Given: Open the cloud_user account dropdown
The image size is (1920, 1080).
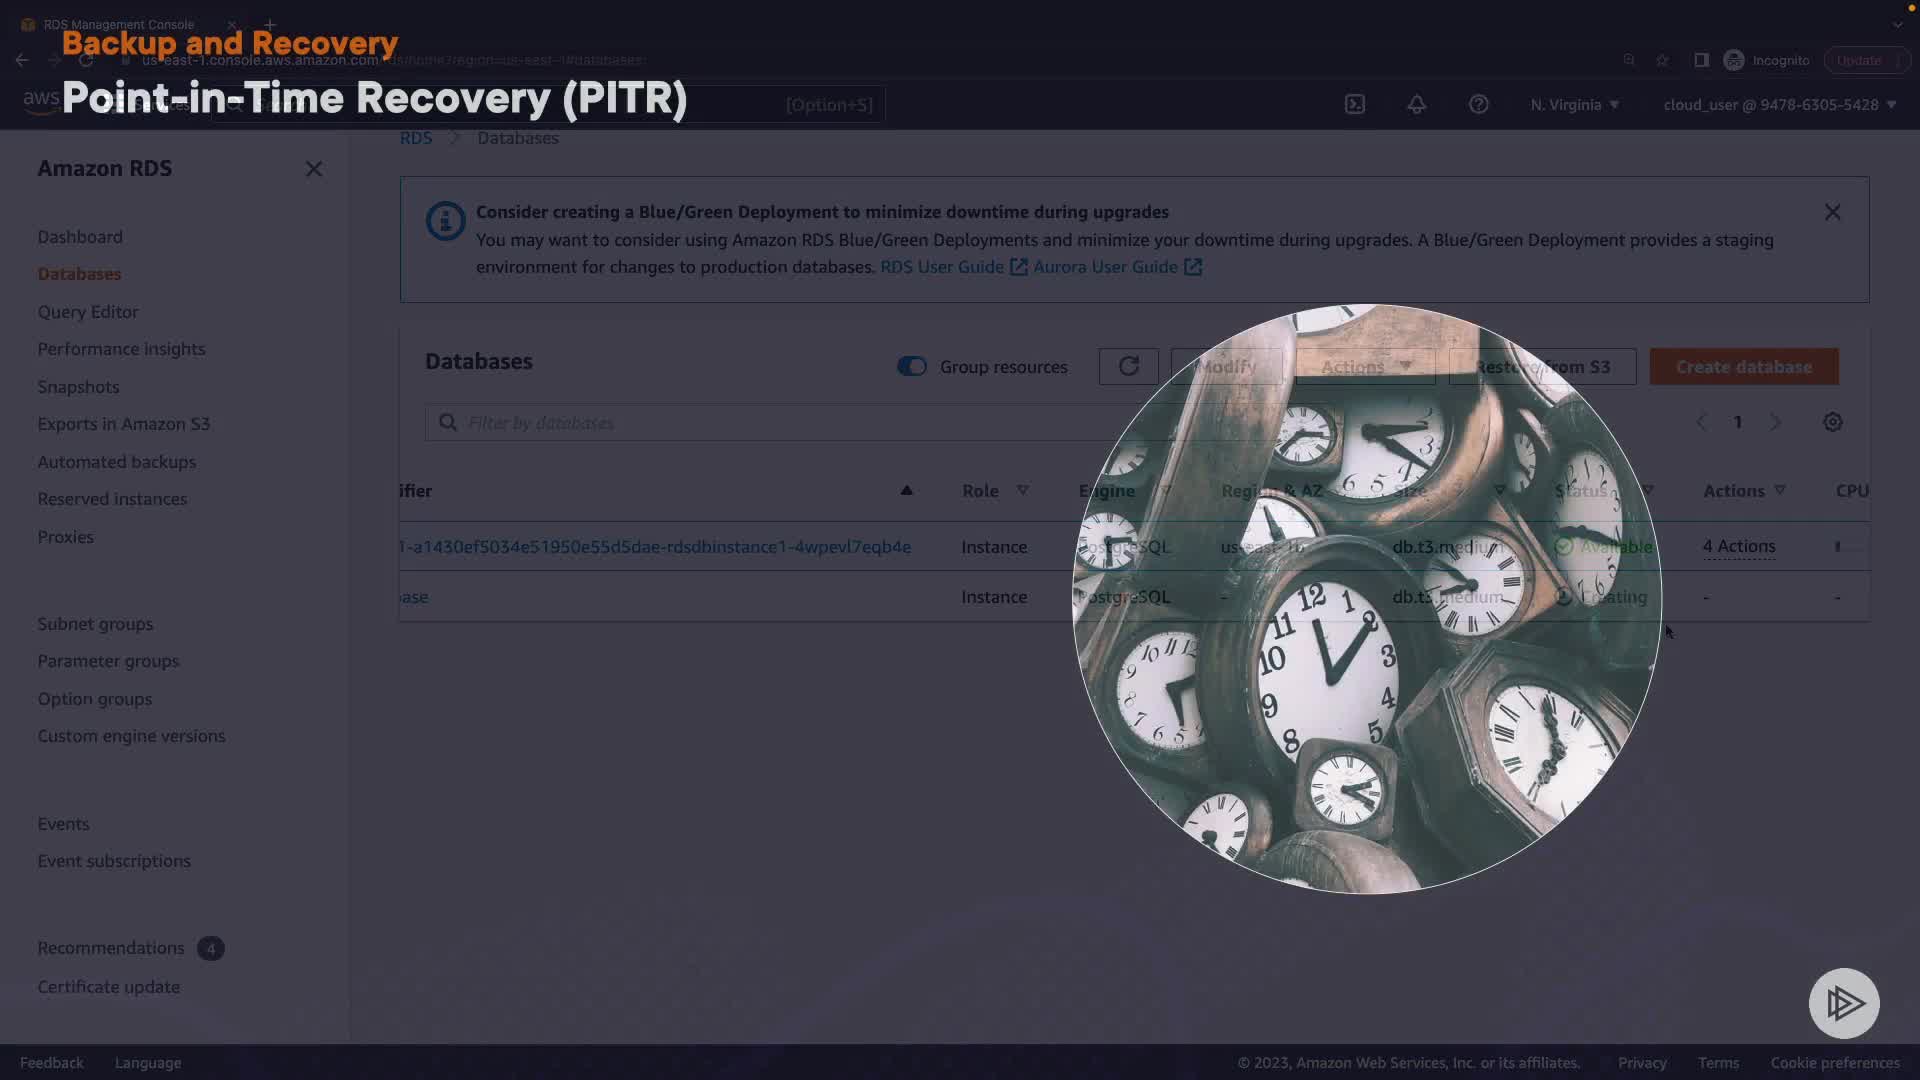Looking at the screenshot, I should [x=1779, y=104].
